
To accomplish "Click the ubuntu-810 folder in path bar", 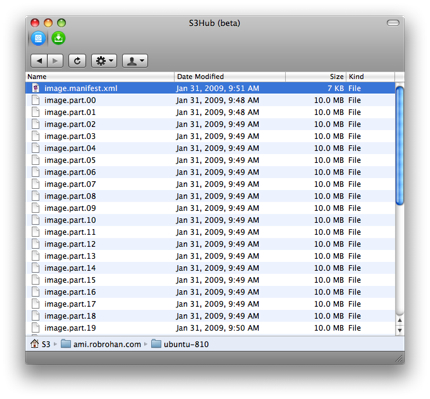I will click(180, 344).
